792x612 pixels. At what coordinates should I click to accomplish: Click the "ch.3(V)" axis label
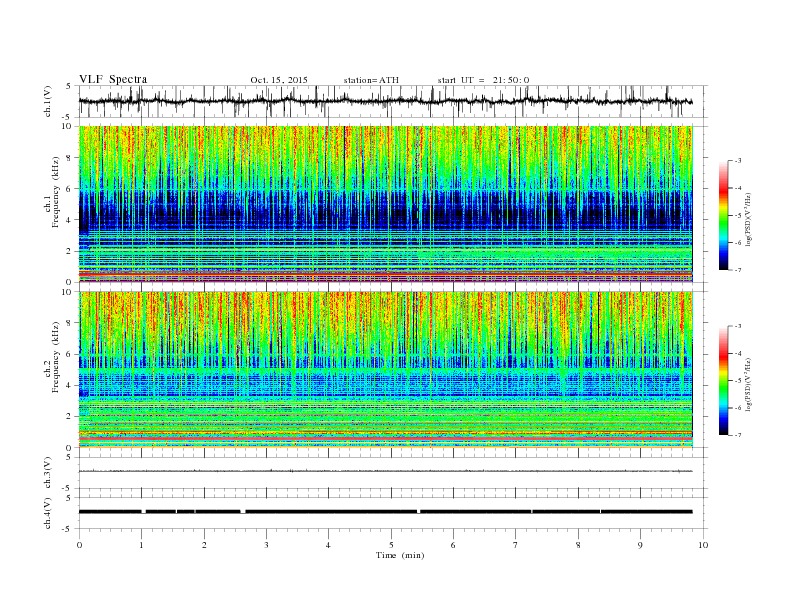[x=48, y=473]
